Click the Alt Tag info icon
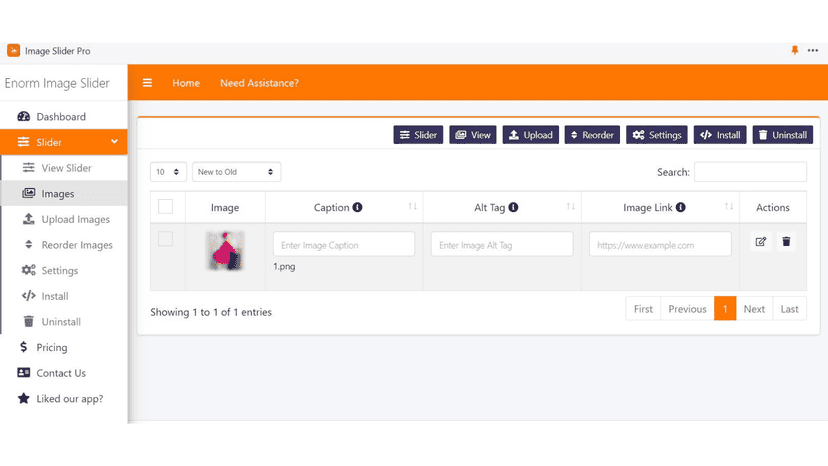Image resolution: width=828 pixels, height=466 pixels. click(513, 207)
